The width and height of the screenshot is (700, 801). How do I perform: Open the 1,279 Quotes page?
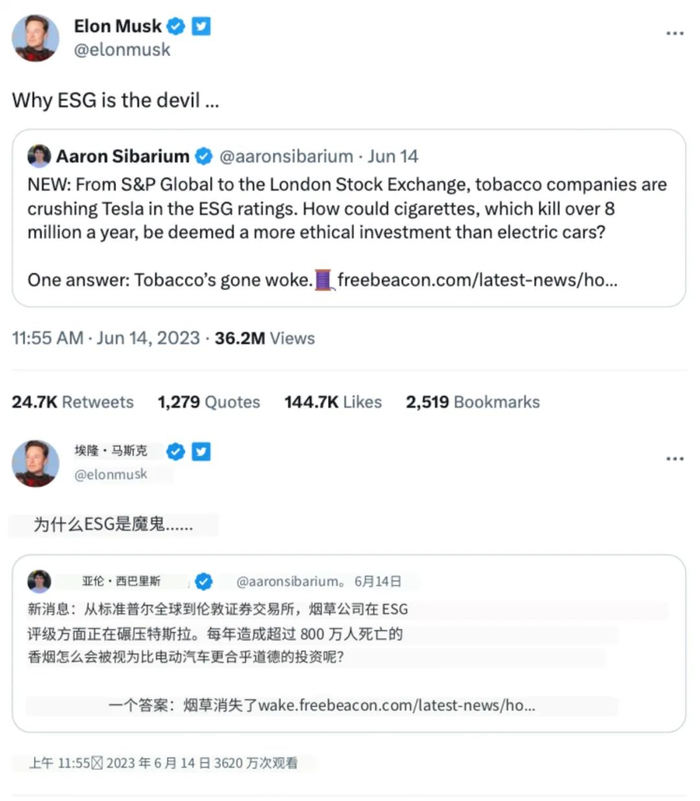(208, 402)
